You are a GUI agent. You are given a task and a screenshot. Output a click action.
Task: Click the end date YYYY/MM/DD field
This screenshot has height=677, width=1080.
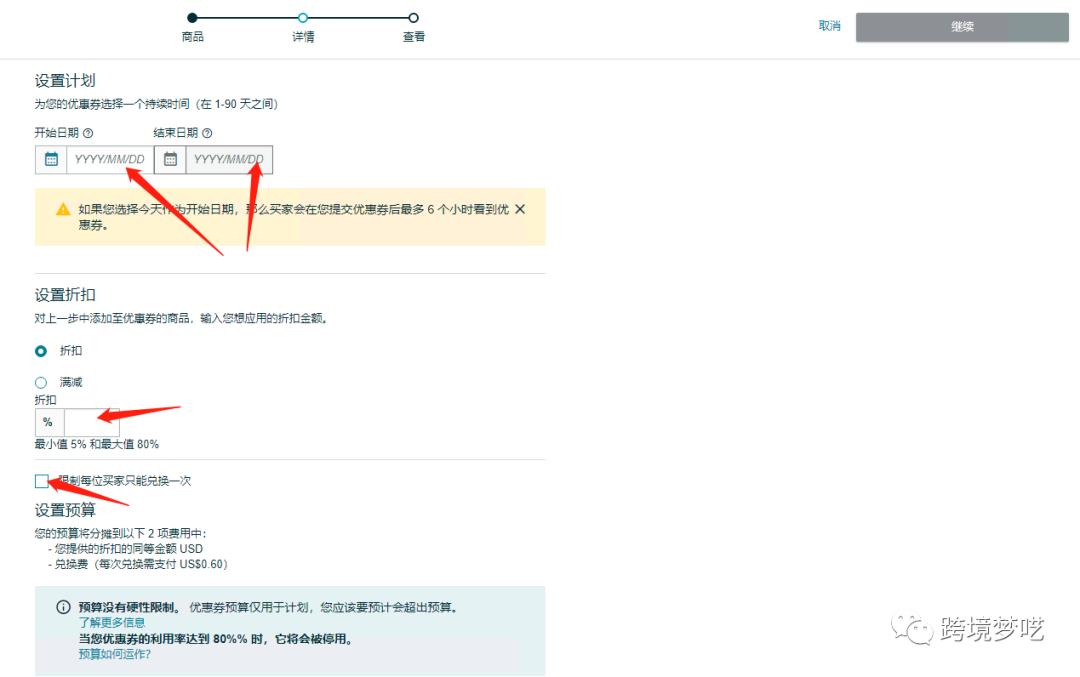(230, 158)
